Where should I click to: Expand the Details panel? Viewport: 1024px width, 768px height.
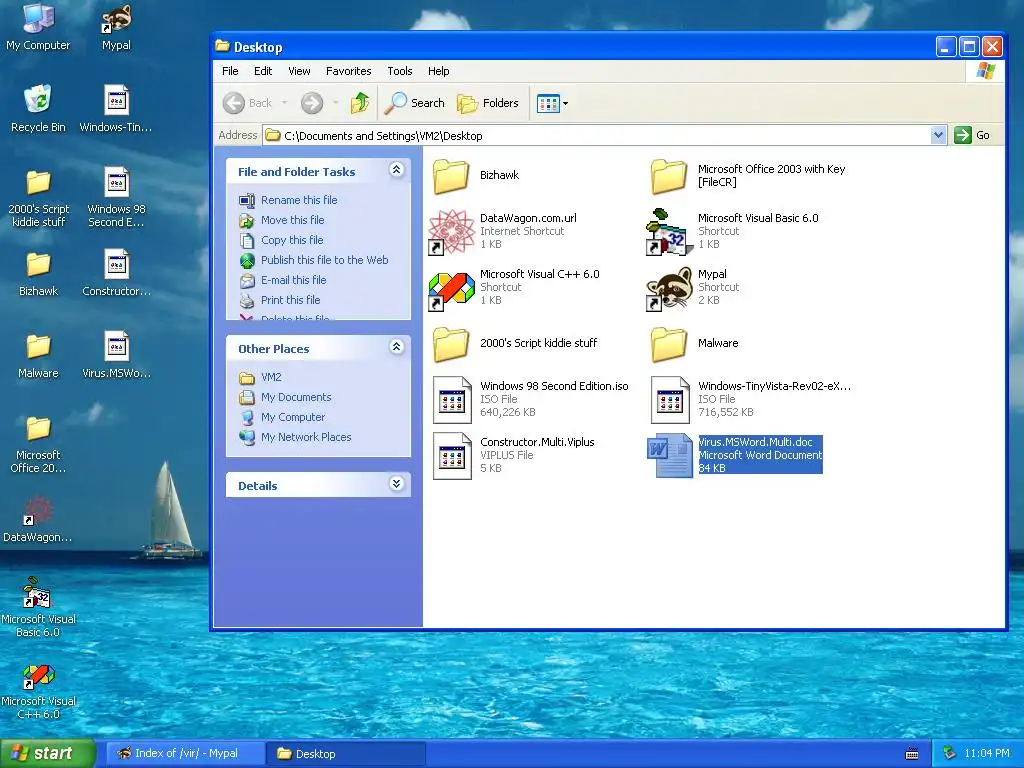396,484
